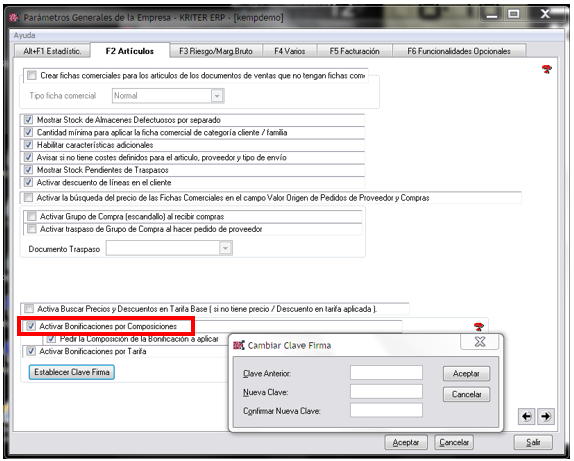The image size is (574, 461).
Task: Click the red help icon at top right
Action: [x=547, y=69]
